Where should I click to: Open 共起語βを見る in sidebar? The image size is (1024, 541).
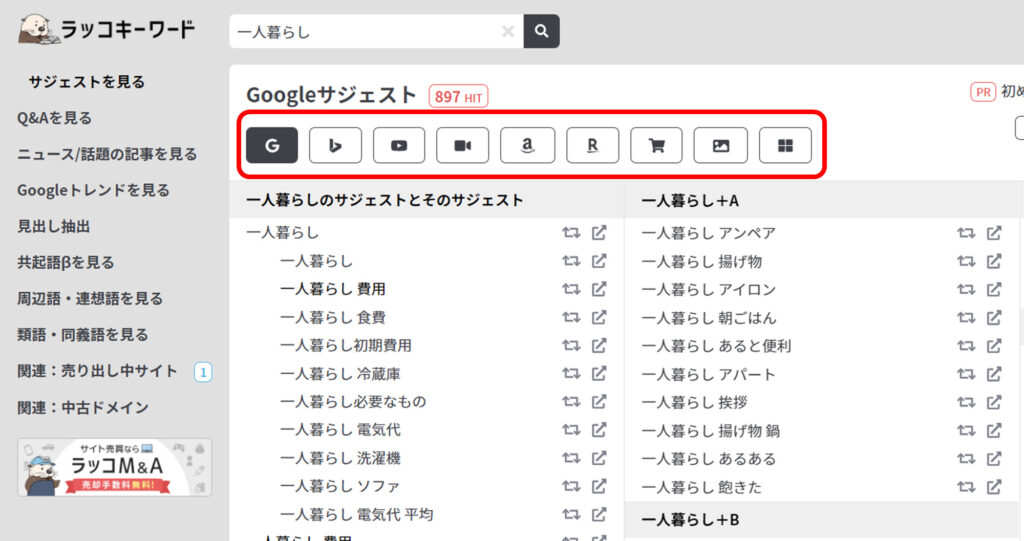66,262
